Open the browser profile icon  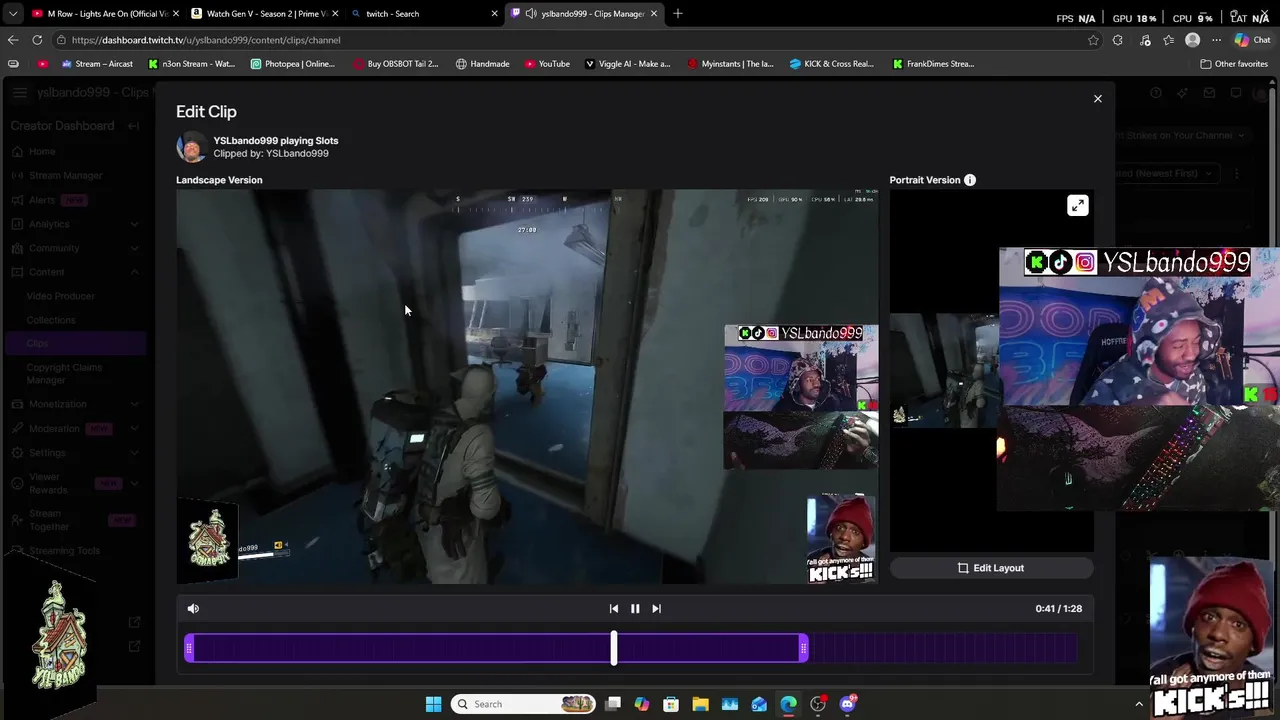coord(1192,40)
